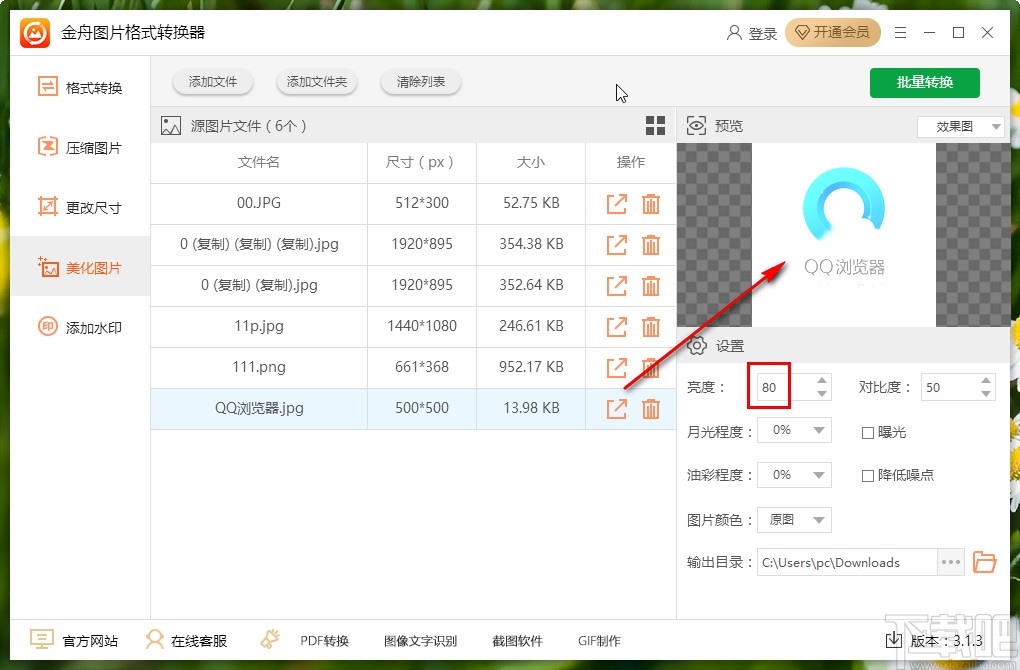1020x670 pixels.
Task: Open the 效果图 preview dropdown
Action: 960,126
